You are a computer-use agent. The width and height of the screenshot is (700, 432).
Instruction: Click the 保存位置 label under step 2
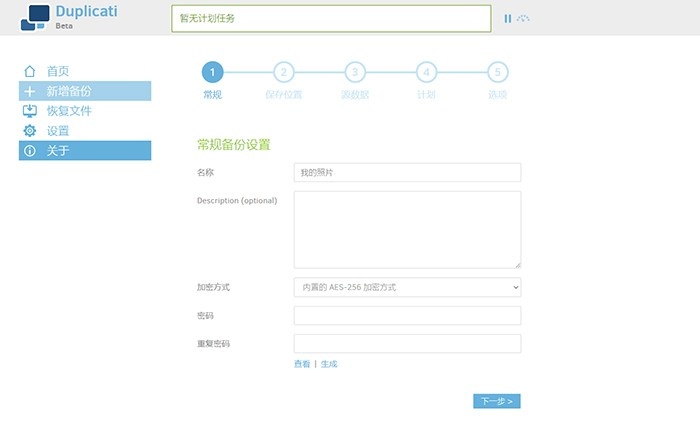(x=283, y=95)
